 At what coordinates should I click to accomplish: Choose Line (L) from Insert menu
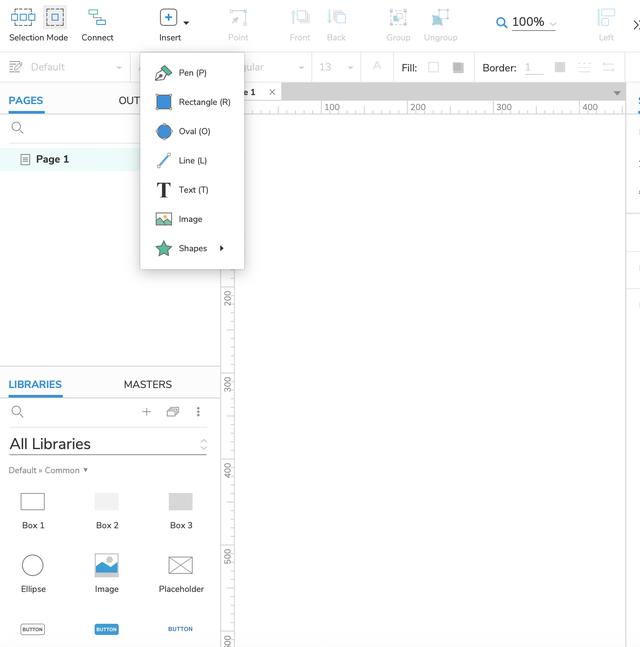point(192,161)
